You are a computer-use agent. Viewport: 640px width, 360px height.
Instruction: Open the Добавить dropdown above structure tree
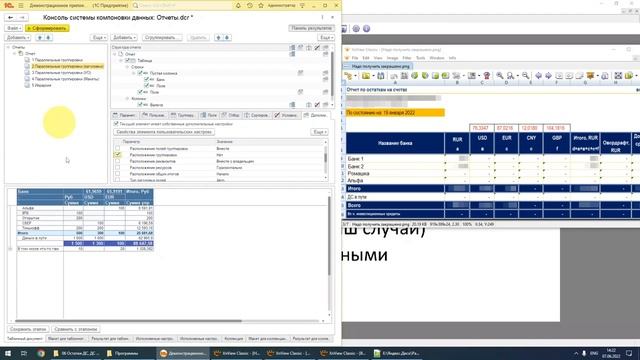(x=124, y=38)
